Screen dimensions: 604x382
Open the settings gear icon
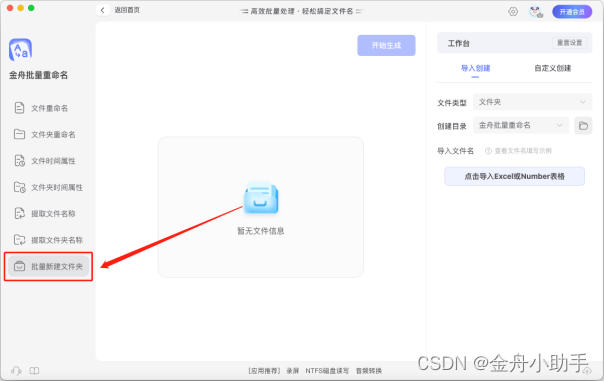tap(513, 12)
